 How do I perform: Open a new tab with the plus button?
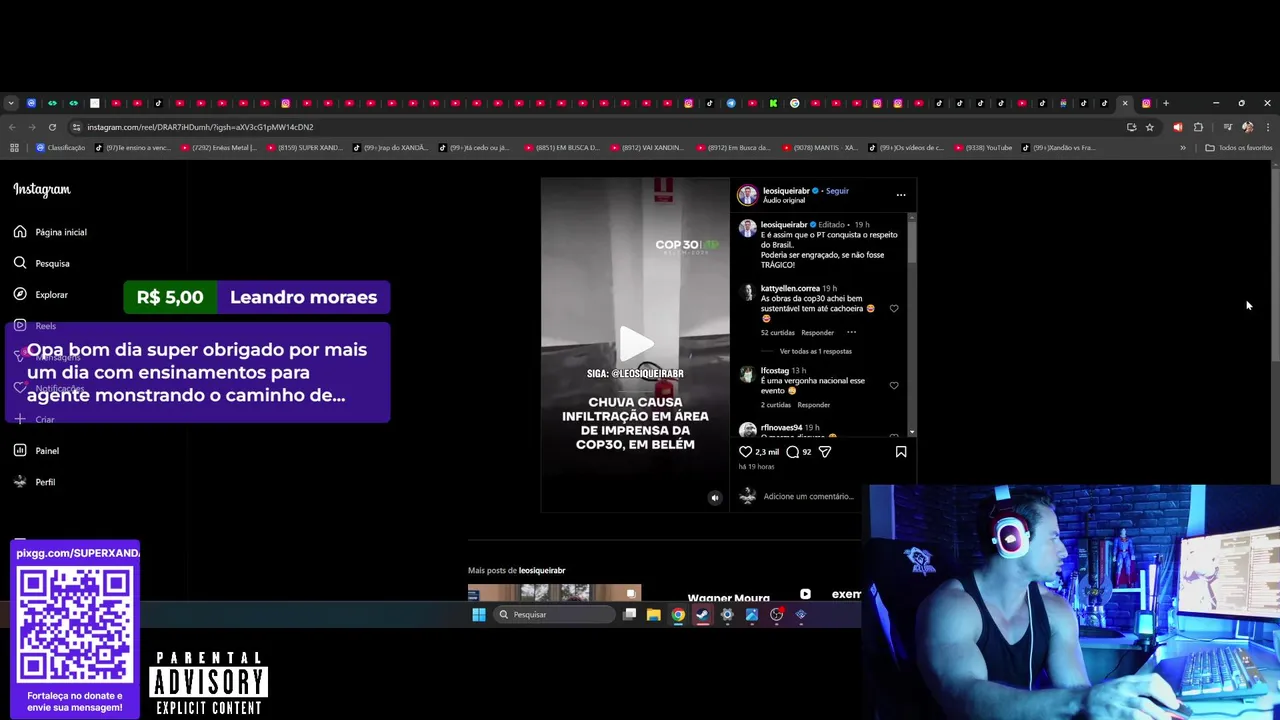1166,103
